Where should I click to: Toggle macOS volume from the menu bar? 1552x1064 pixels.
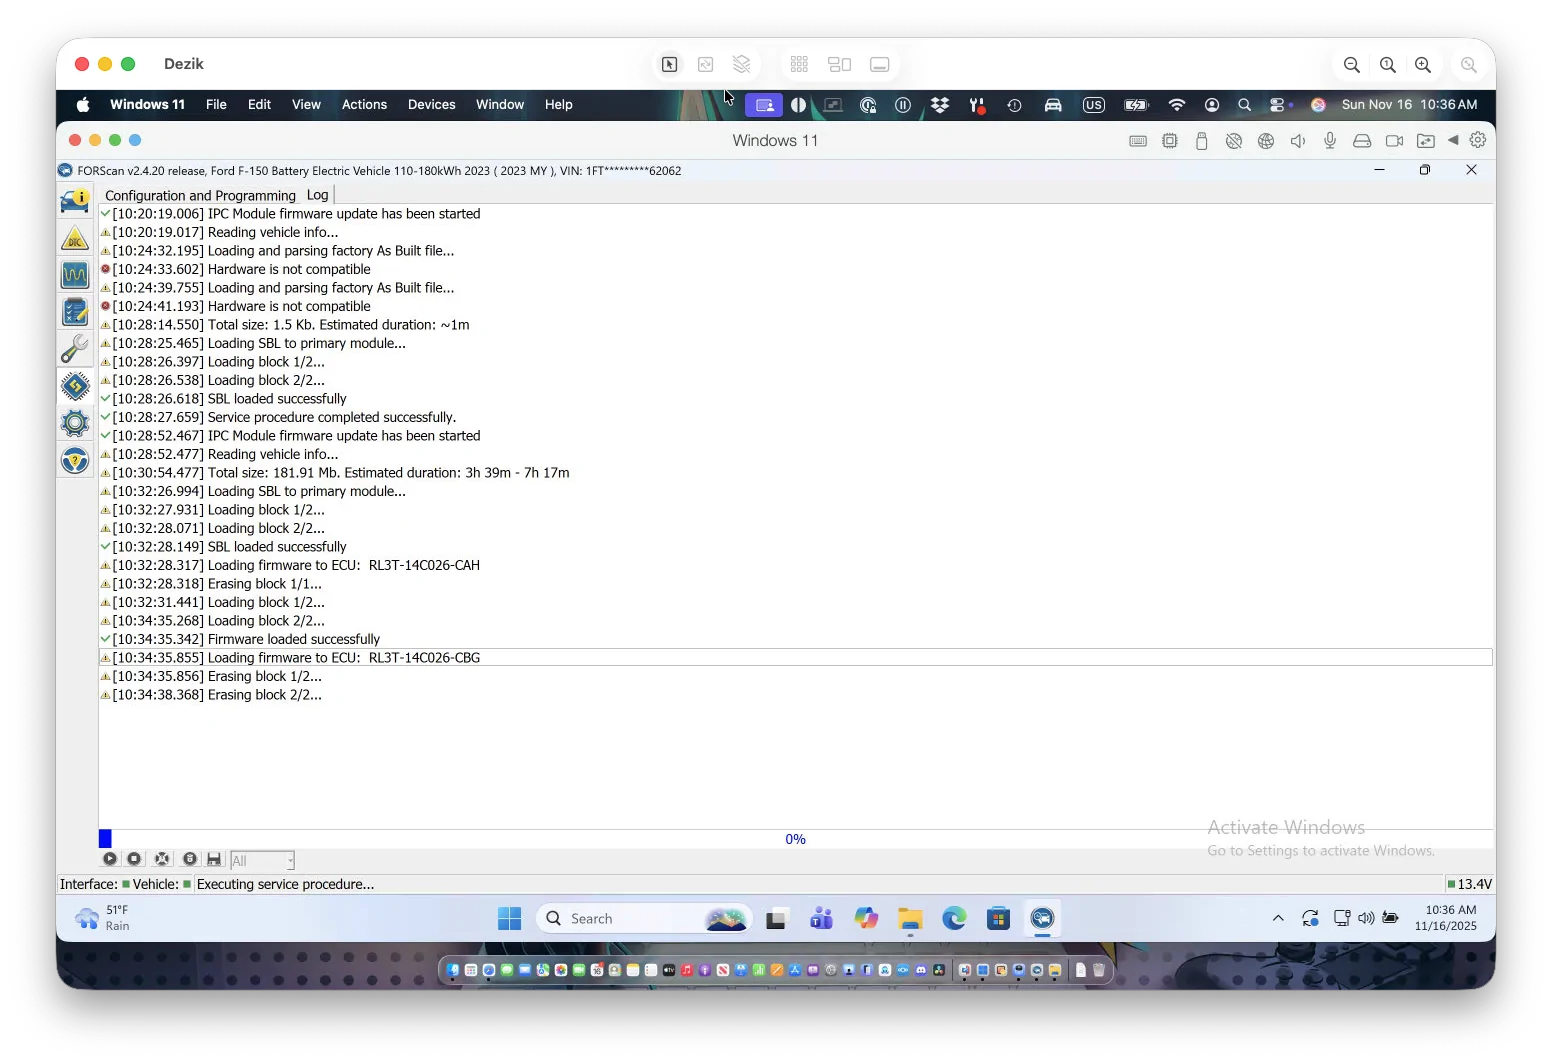[1297, 141]
